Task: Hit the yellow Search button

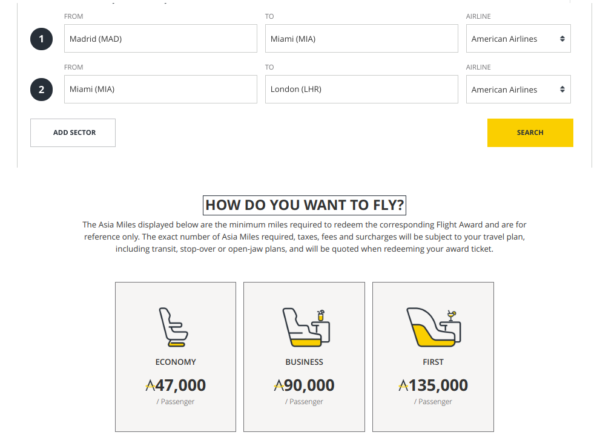Action: tap(530, 133)
